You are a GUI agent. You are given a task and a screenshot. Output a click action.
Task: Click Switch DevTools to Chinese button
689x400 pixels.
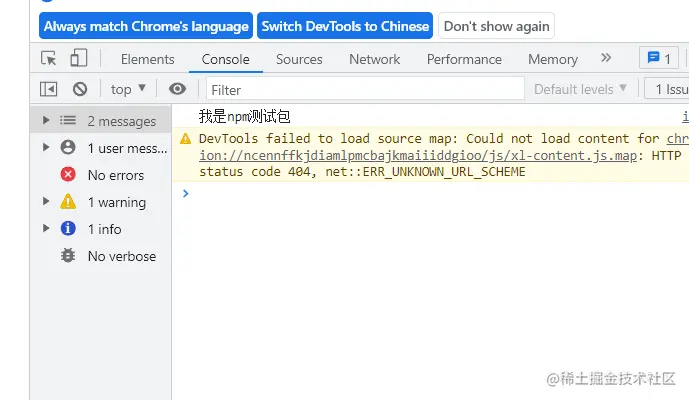[345, 26]
